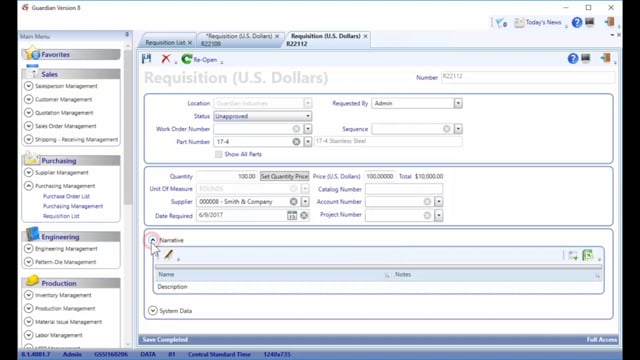Delete requisition using the red X icon
Image resolution: width=640 pixels, height=360 pixels.
(x=166, y=59)
